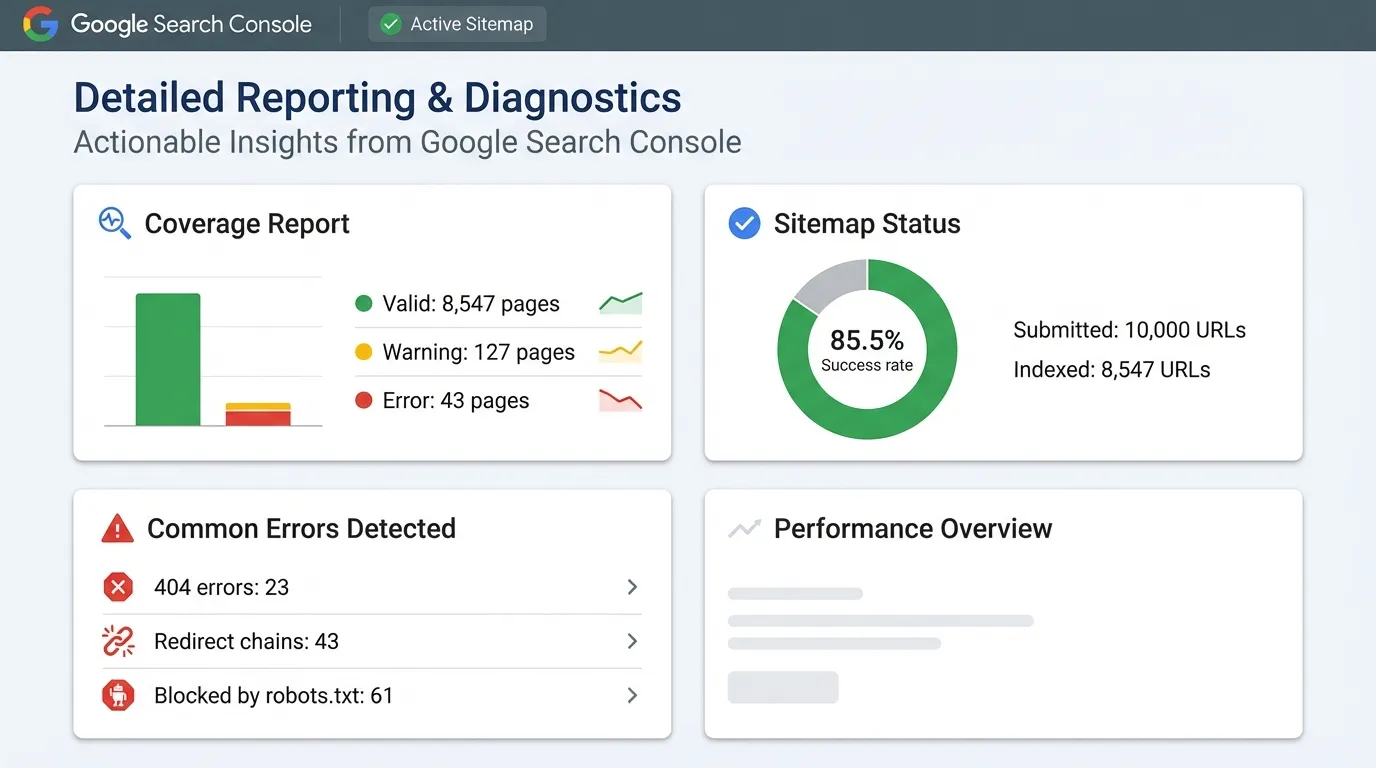The height and width of the screenshot is (768, 1376).
Task: Toggle the Valid pages green status dot
Action: tap(364, 303)
